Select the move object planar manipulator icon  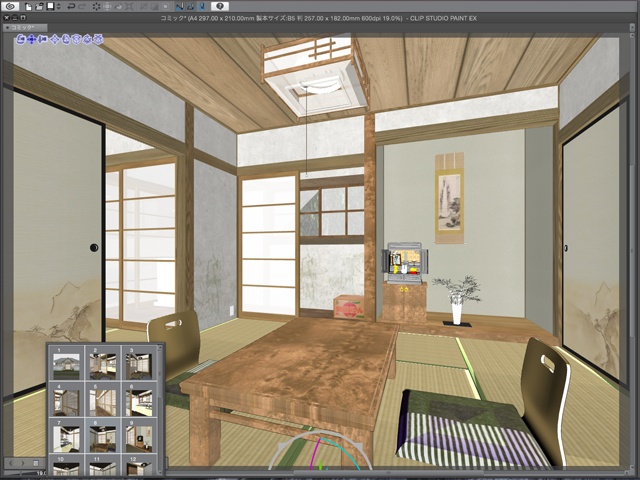pos(54,40)
